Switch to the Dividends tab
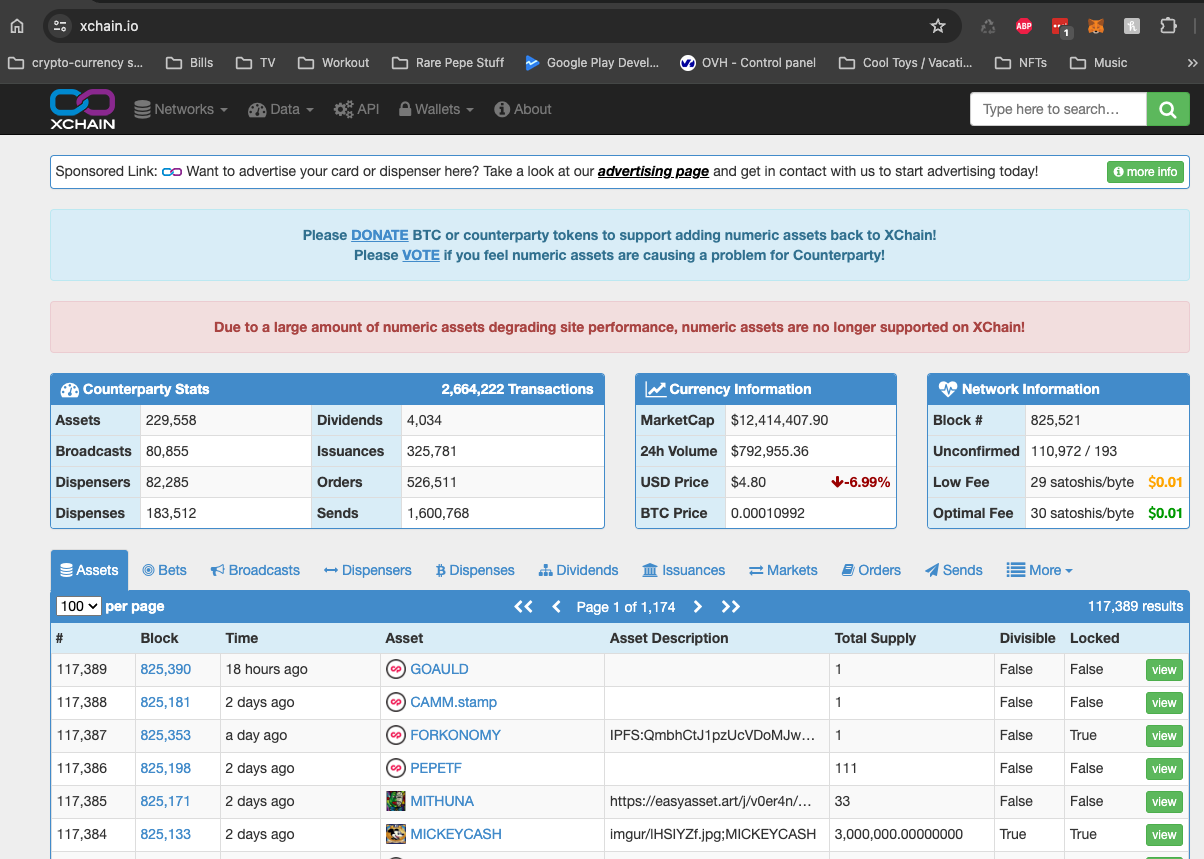The image size is (1204, 859). pos(578,570)
